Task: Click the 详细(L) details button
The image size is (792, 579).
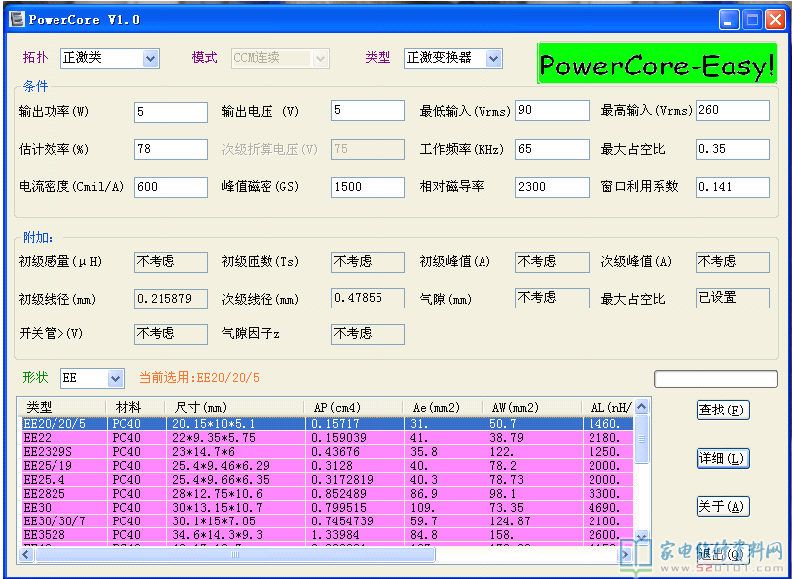Action: point(723,458)
